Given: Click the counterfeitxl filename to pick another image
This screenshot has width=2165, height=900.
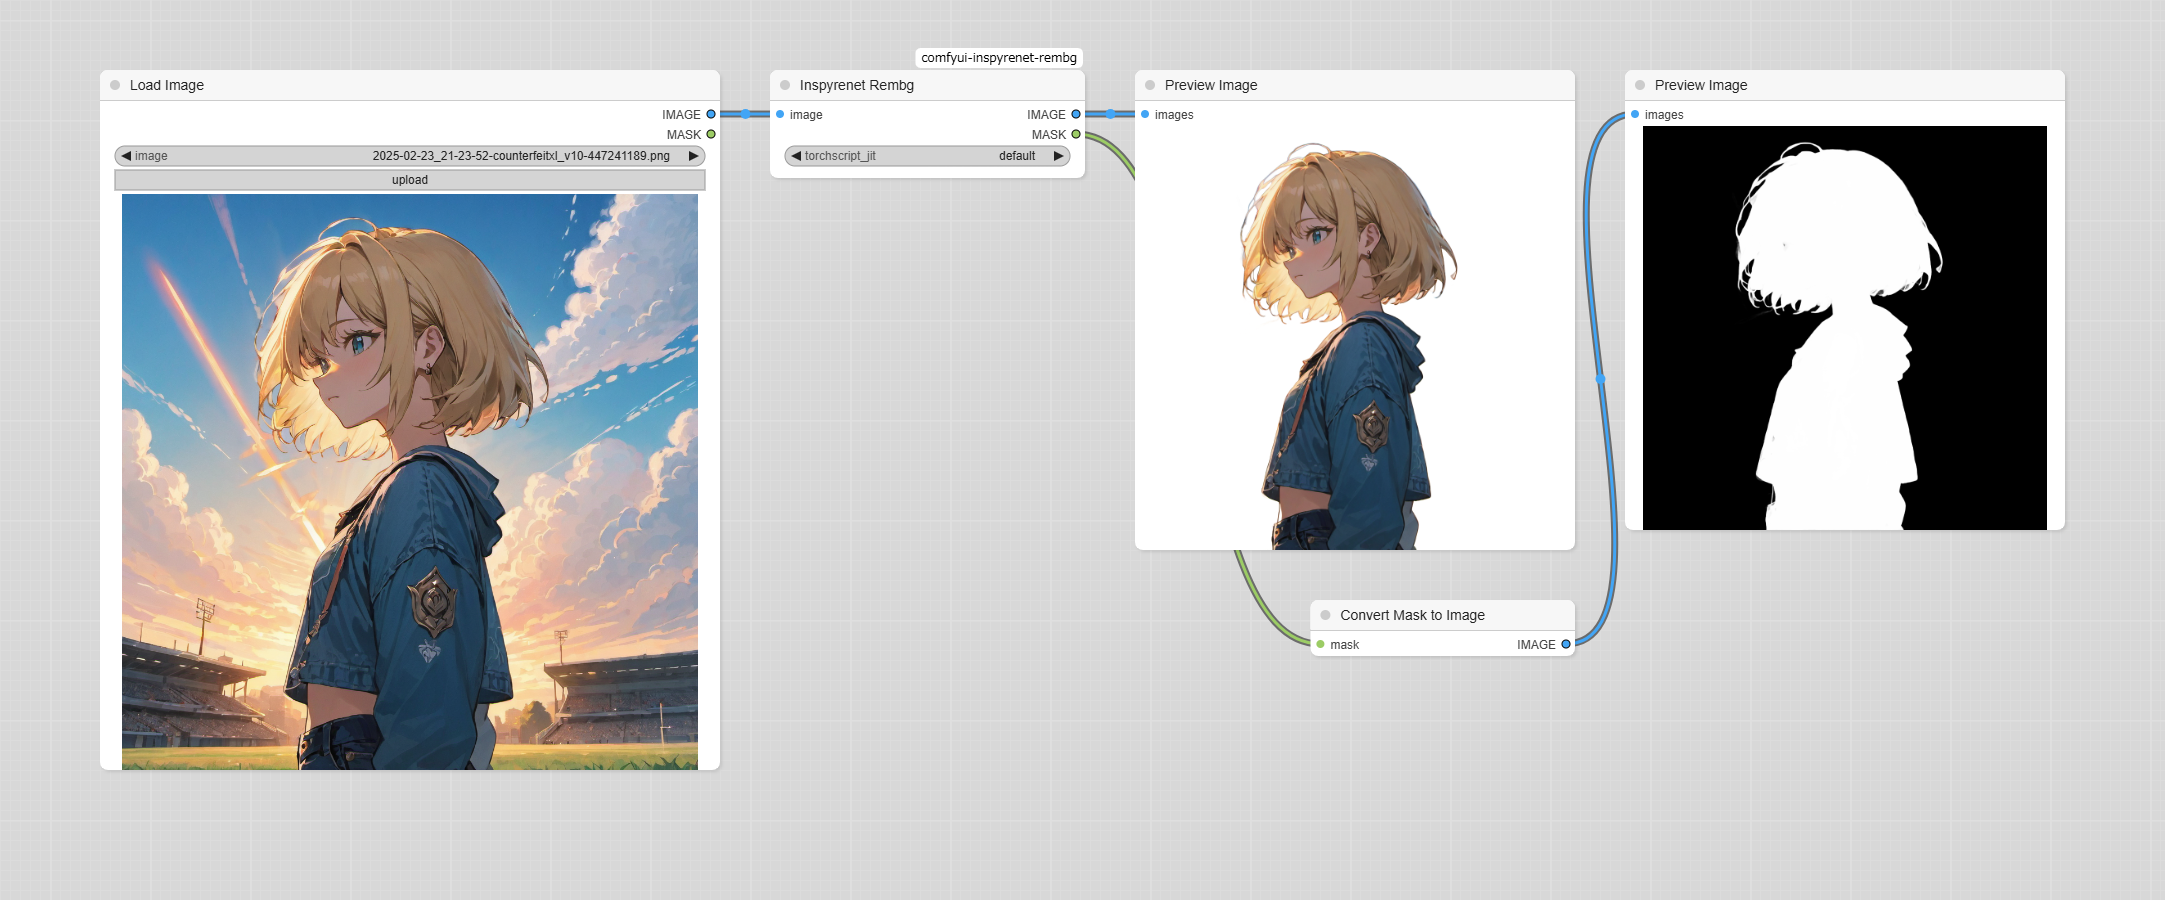Looking at the screenshot, I should (x=520, y=156).
